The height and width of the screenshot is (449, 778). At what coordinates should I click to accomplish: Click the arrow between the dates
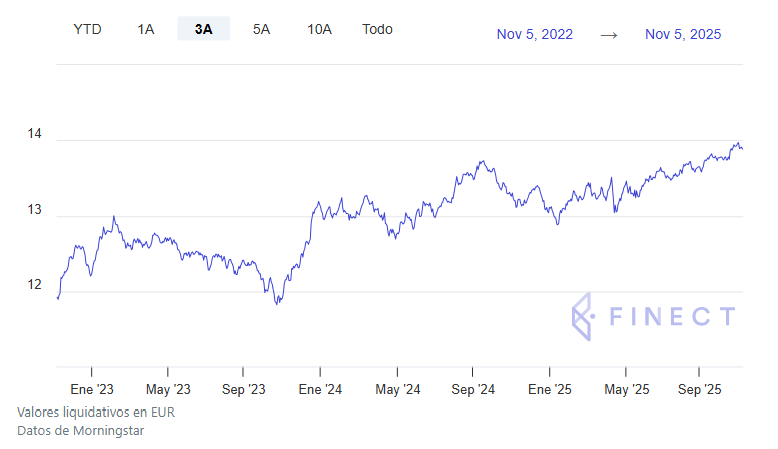coord(609,34)
